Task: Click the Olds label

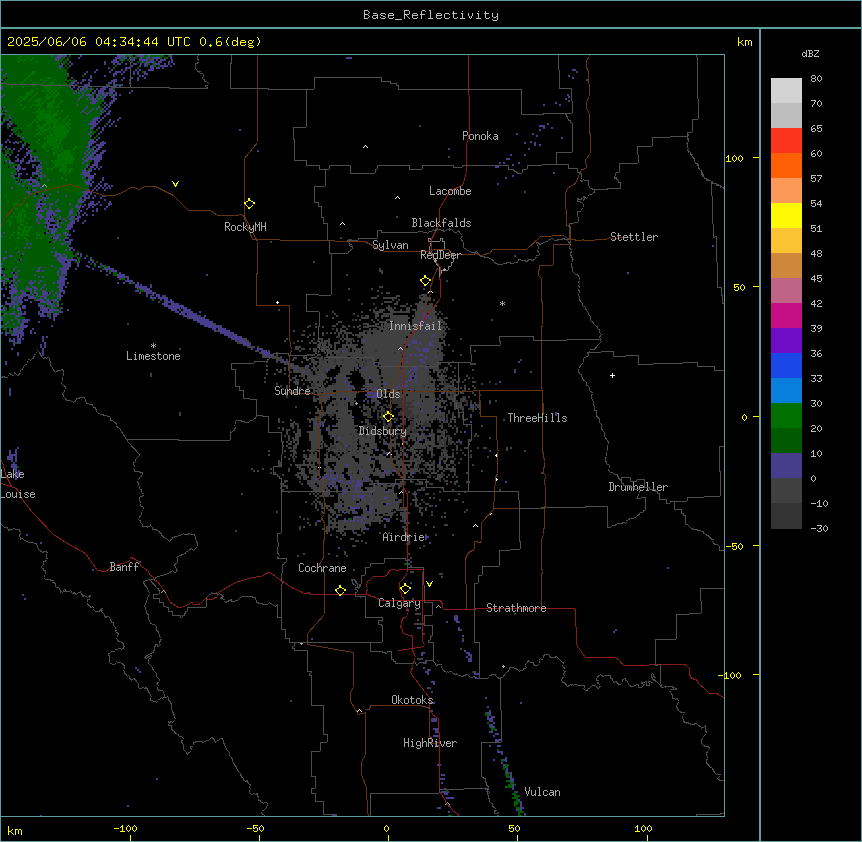Action: click(x=388, y=394)
